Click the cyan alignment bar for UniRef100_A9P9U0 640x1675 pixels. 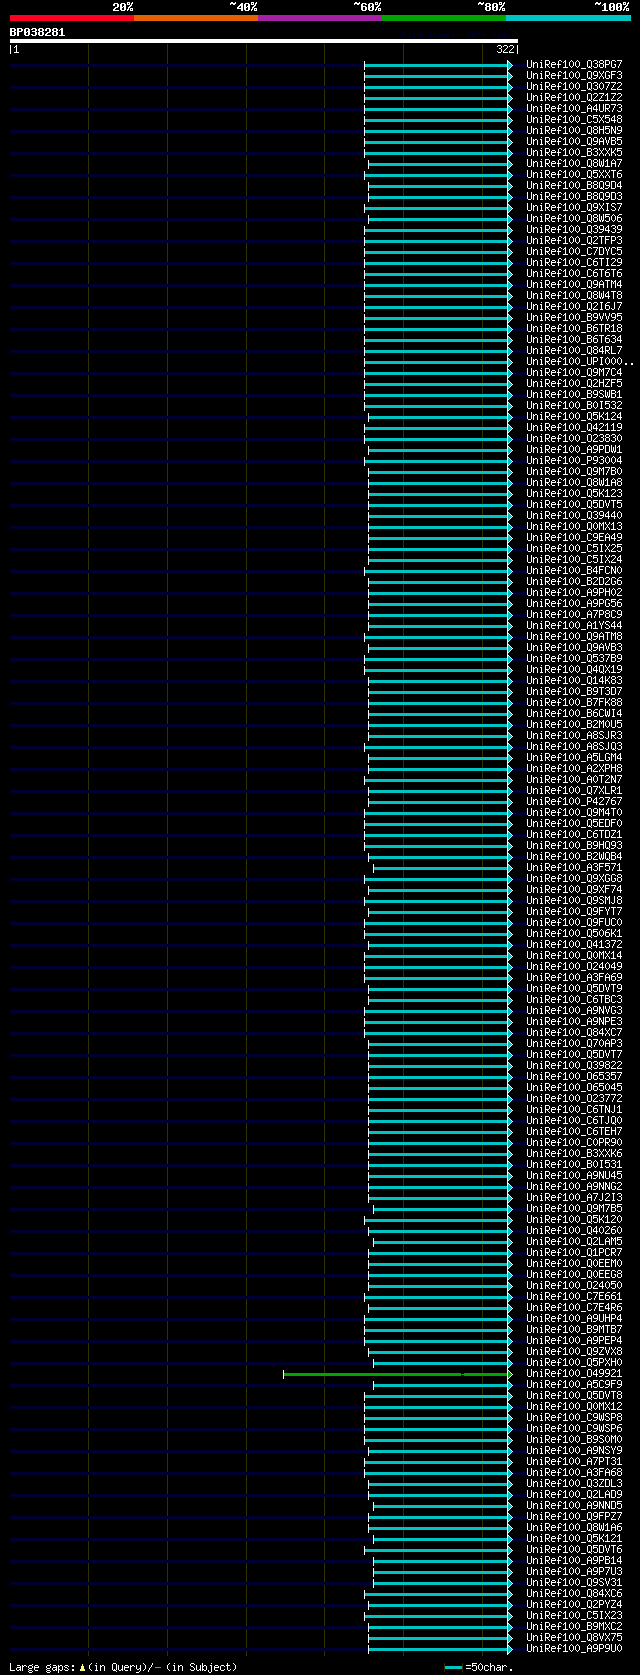pyautogui.click(x=441, y=1649)
